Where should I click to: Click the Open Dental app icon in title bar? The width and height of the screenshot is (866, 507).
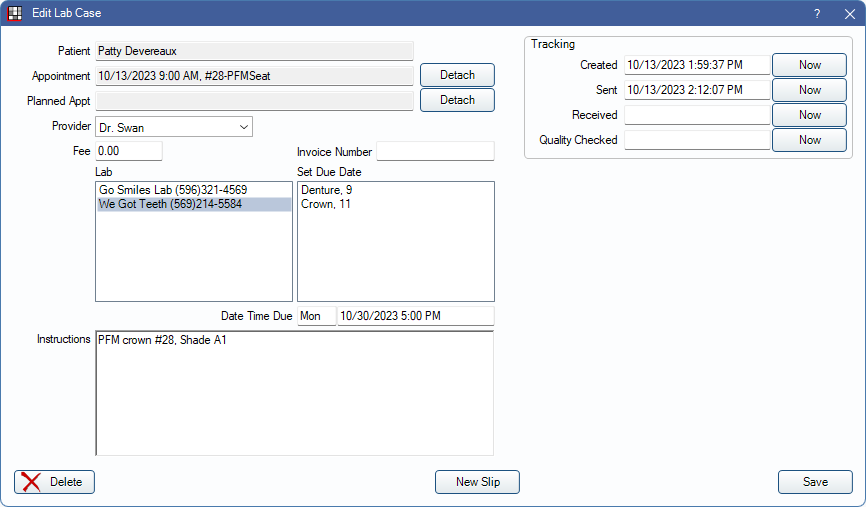(x=15, y=13)
